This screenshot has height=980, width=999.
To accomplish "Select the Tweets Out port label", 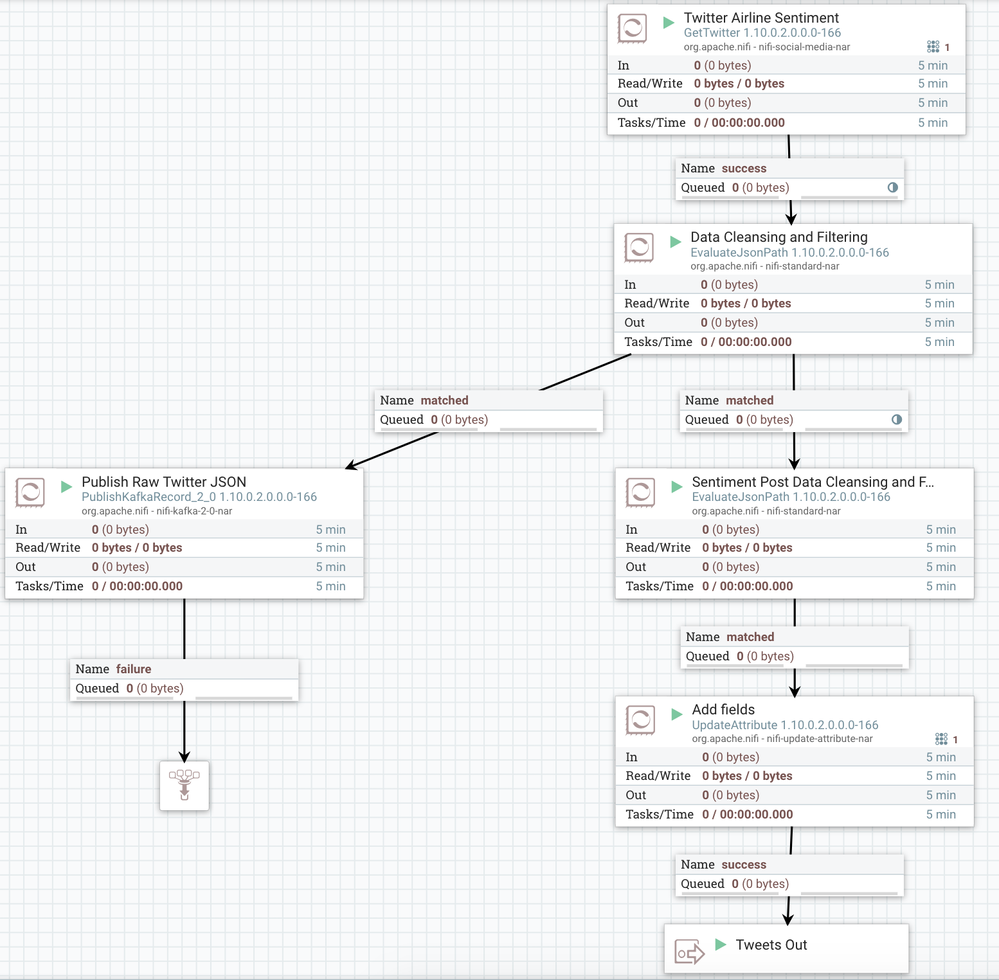I will (x=771, y=945).
